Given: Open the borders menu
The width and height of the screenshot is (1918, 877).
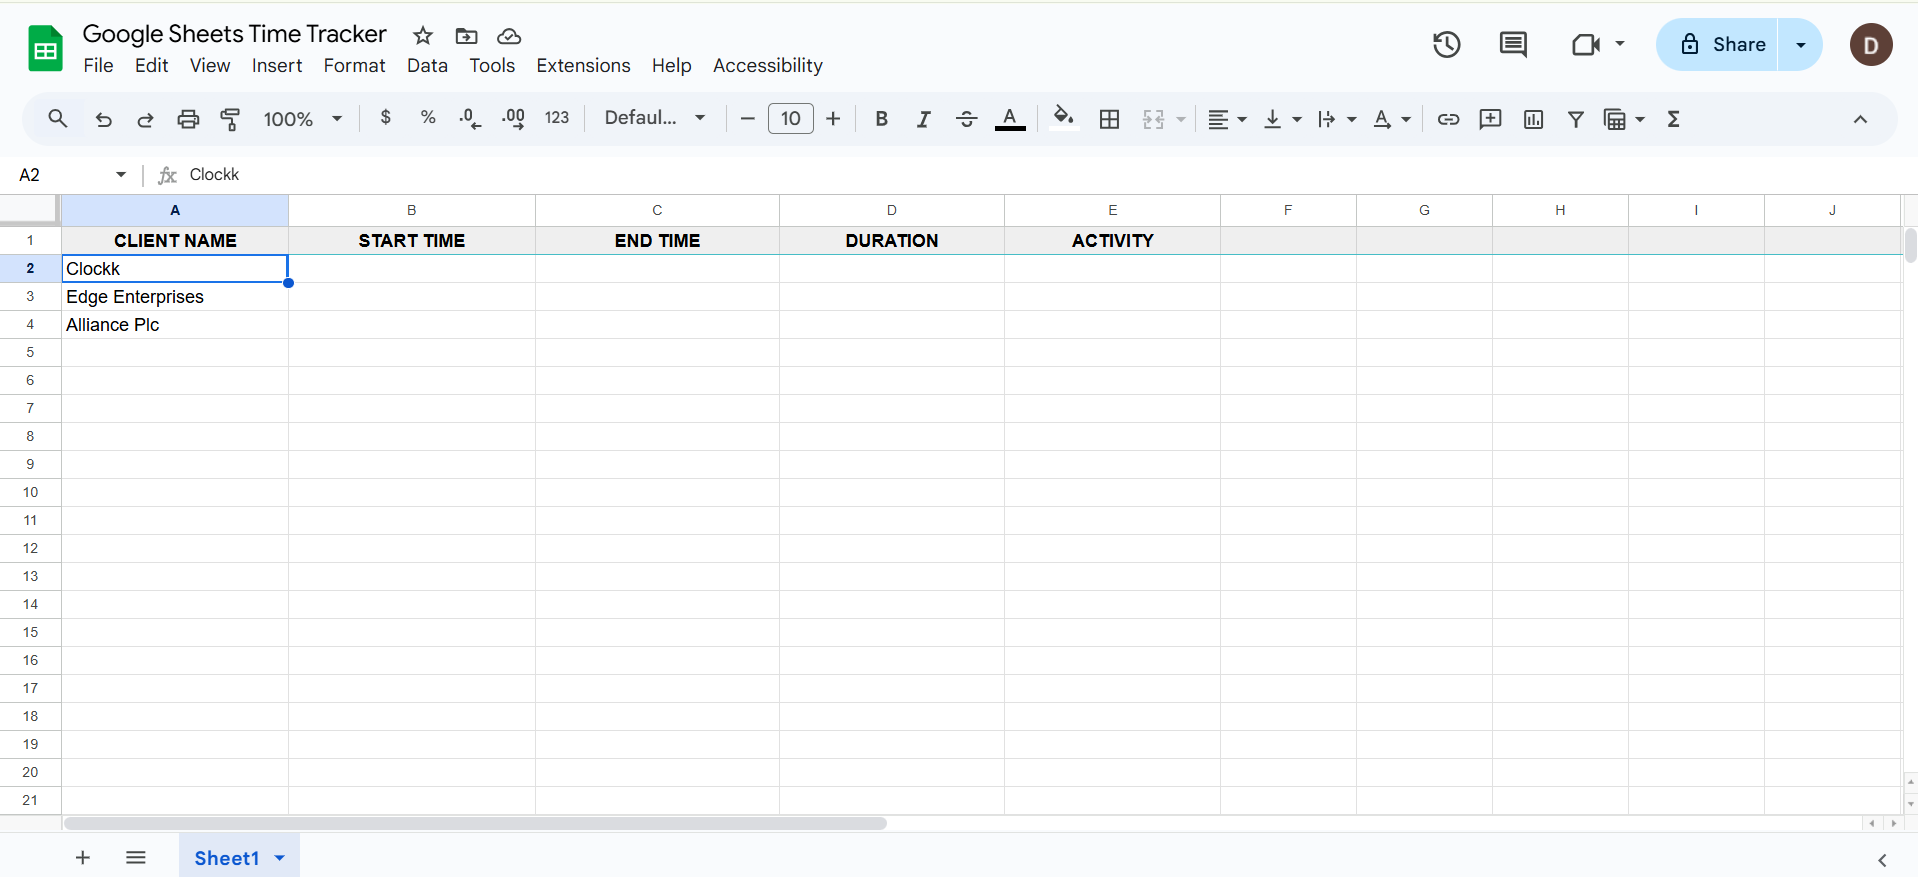Looking at the screenshot, I should [1109, 119].
